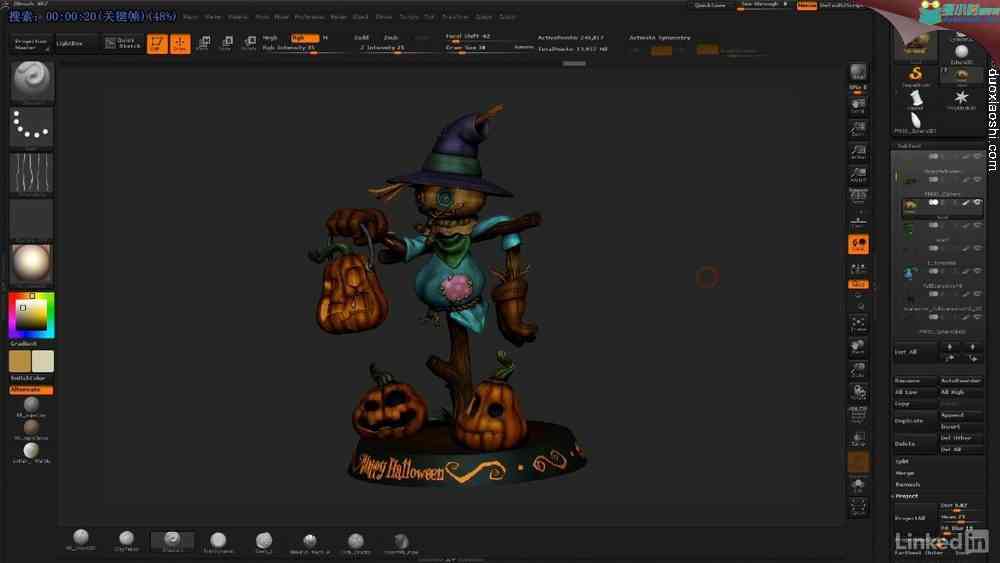This screenshot has height=563, width=1000.
Task: Select the Scale transform icon in top shelf
Action: click(x=226, y=43)
